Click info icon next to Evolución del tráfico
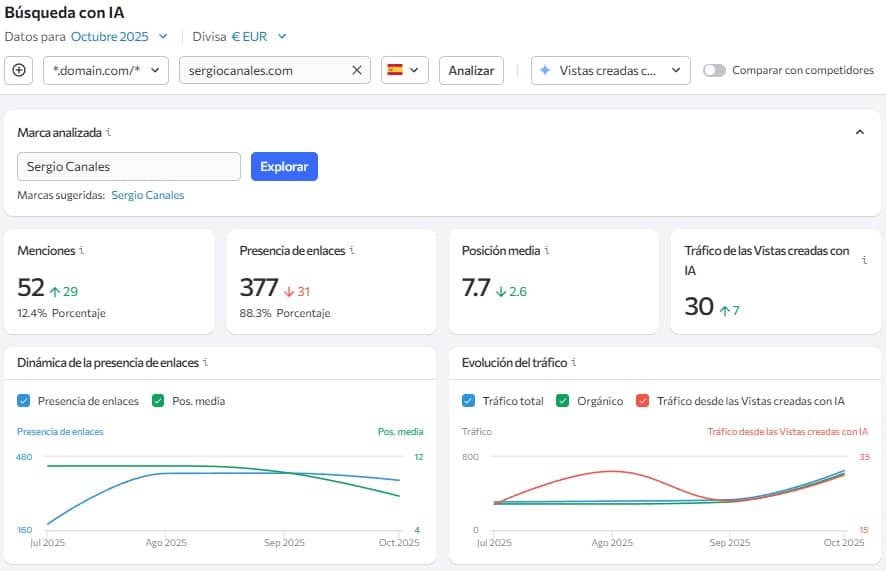 (x=574, y=363)
